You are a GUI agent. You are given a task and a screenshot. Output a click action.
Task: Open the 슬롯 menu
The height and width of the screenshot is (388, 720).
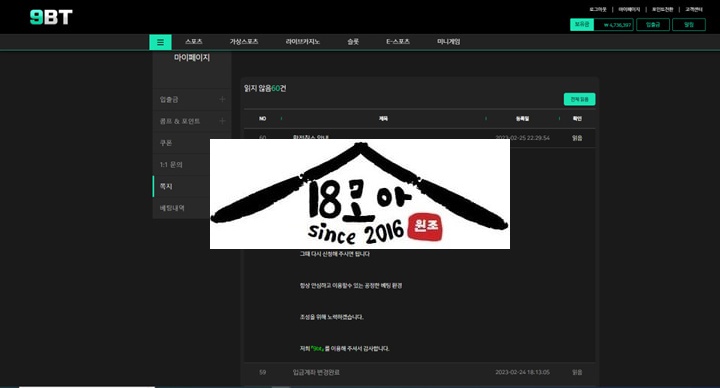click(x=353, y=42)
